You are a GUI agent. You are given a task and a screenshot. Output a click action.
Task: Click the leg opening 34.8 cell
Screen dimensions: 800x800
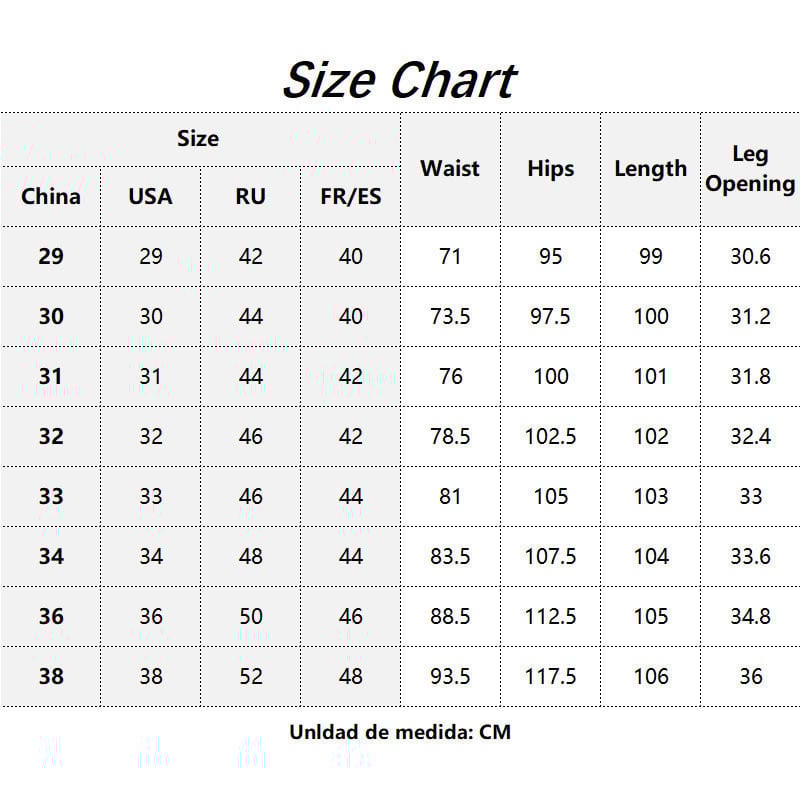[750, 616]
